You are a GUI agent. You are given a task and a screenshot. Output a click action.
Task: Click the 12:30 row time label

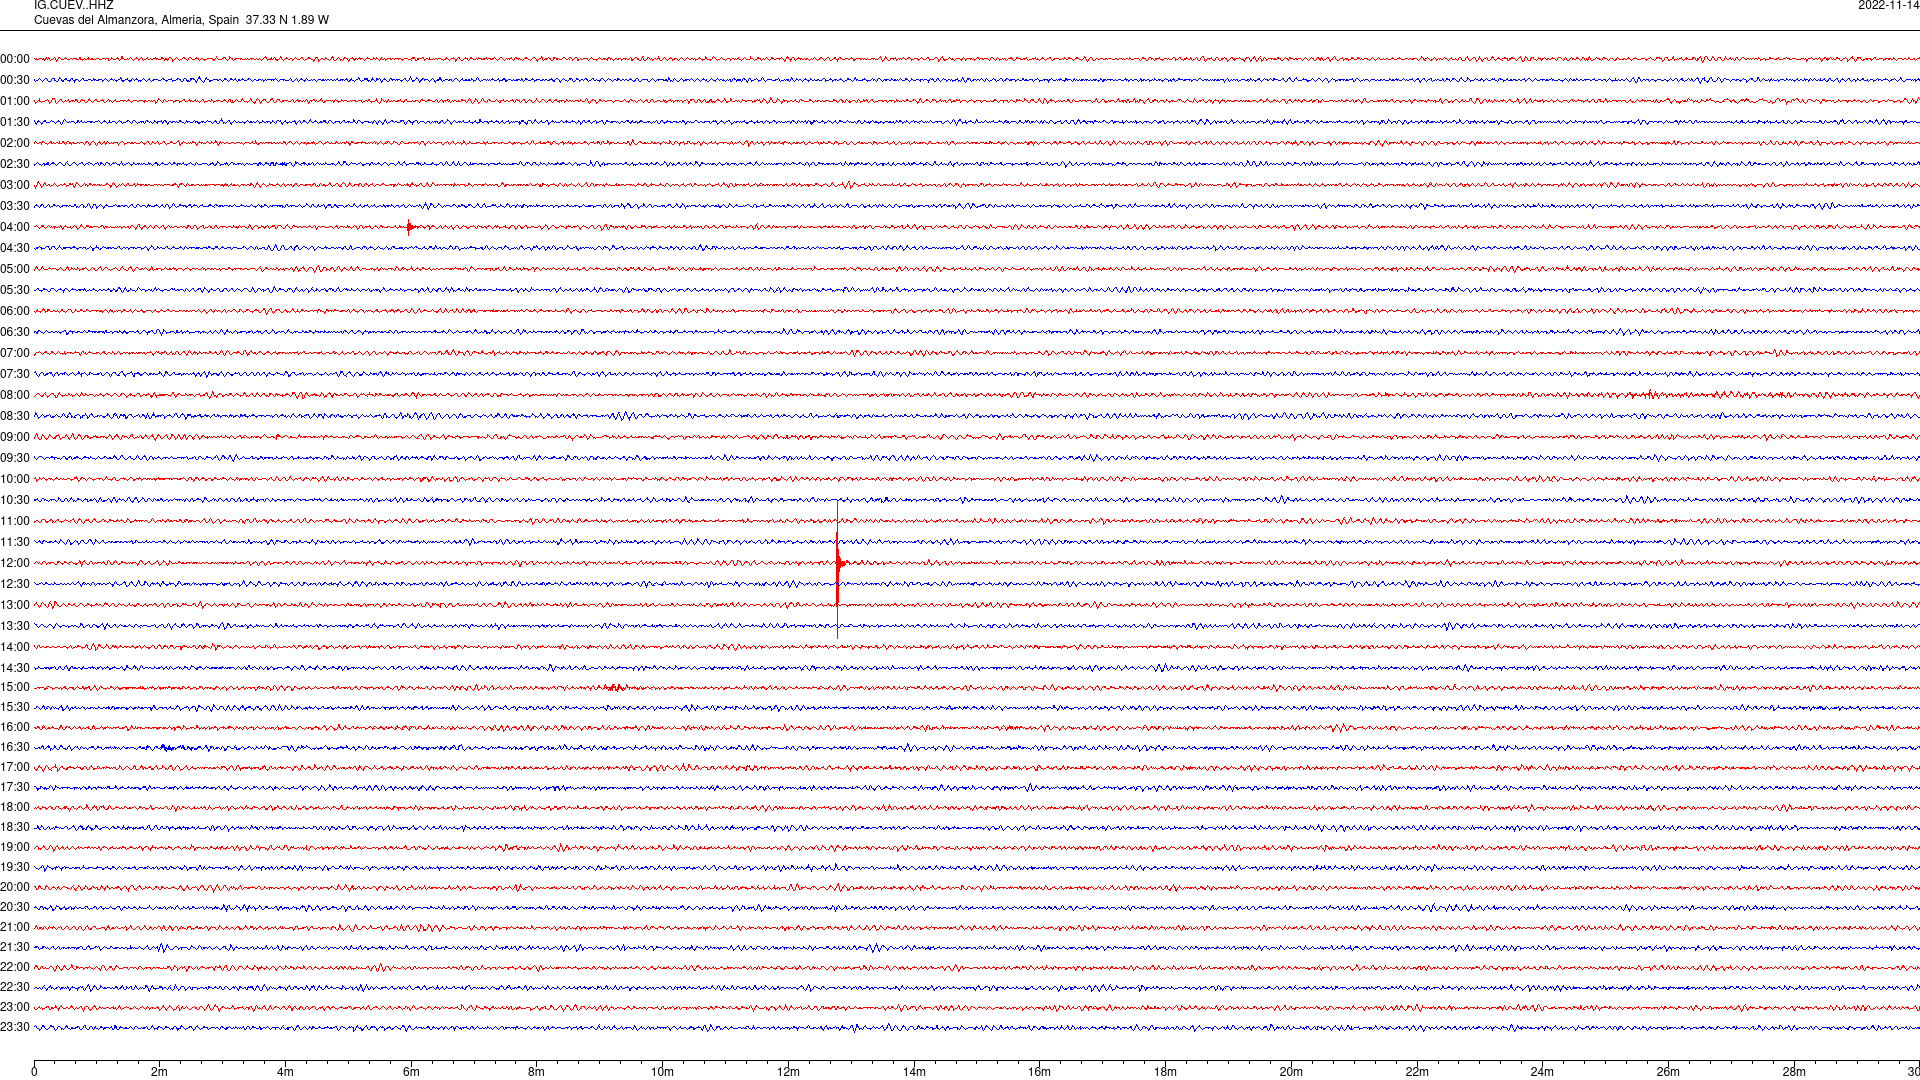[15, 584]
